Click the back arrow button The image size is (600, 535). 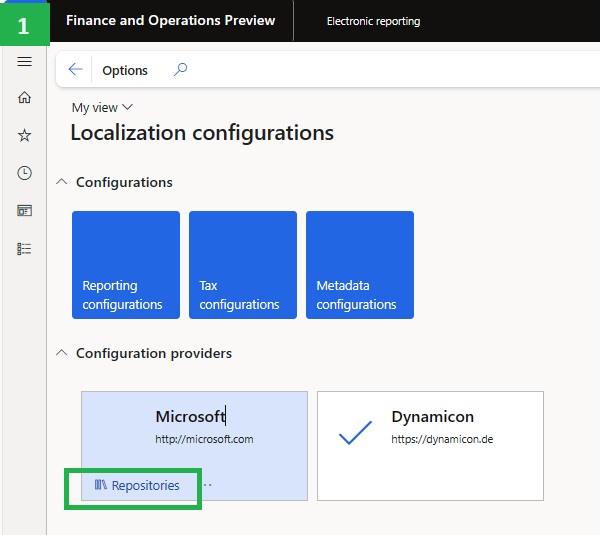click(x=75, y=70)
